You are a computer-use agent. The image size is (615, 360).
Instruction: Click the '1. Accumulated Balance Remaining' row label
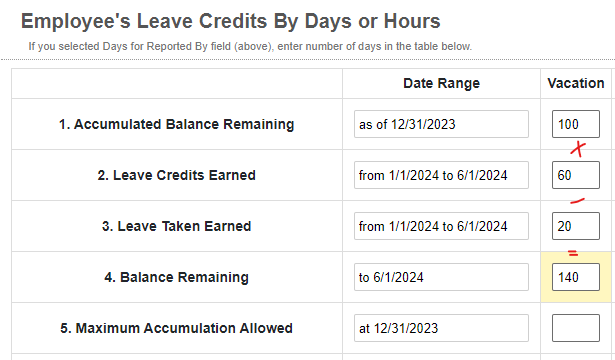pyautogui.click(x=176, y=124)
